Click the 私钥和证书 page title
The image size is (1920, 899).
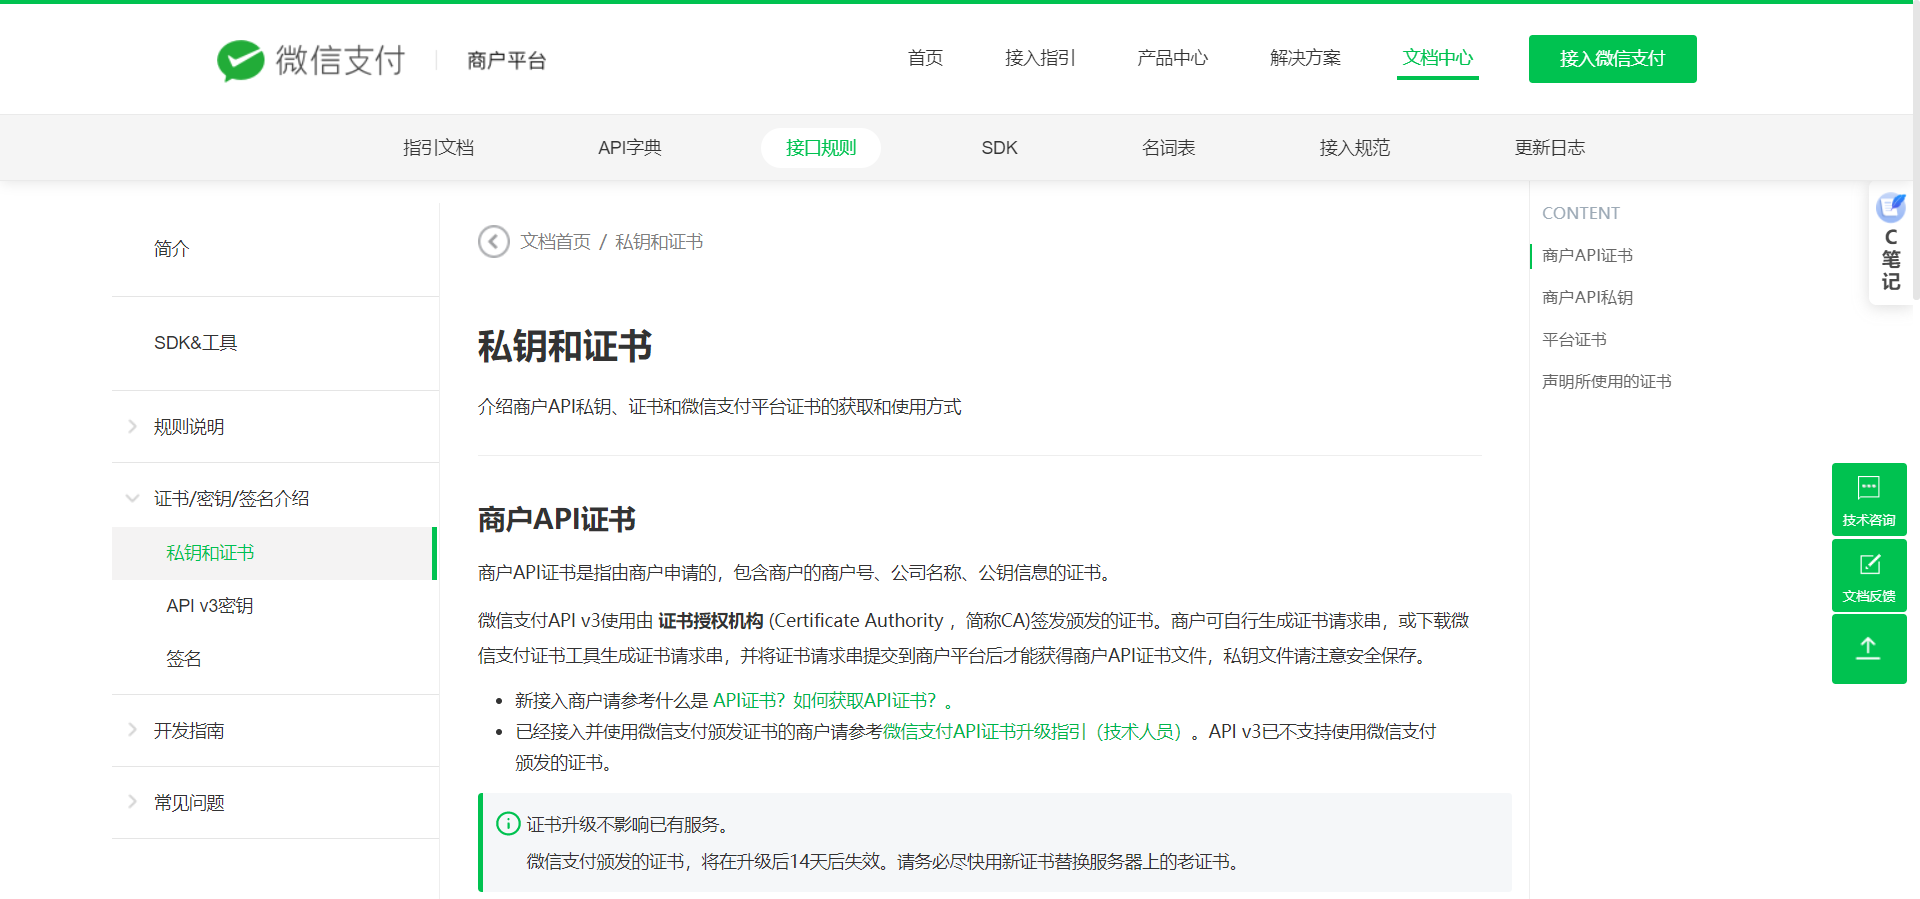(x=565, y=347)
